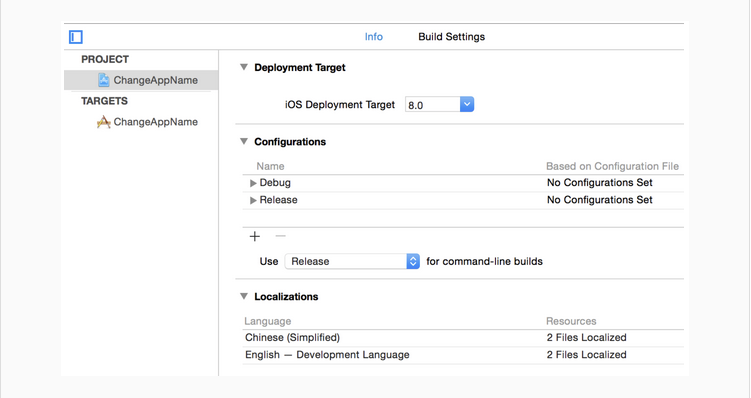Screen dimensions: 751x398
Task: Open the iOS Deployment Target version dropdown
Action: tap(467, 104)
